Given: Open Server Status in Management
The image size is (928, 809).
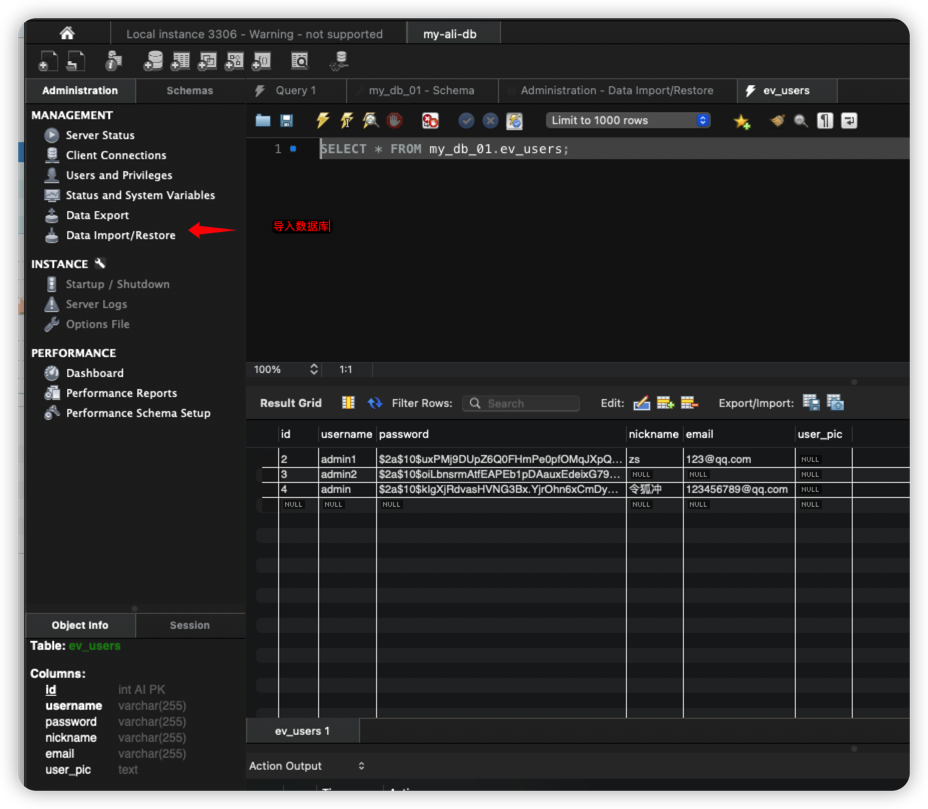Looking at the screenshot, I should [x=100, y=135].
